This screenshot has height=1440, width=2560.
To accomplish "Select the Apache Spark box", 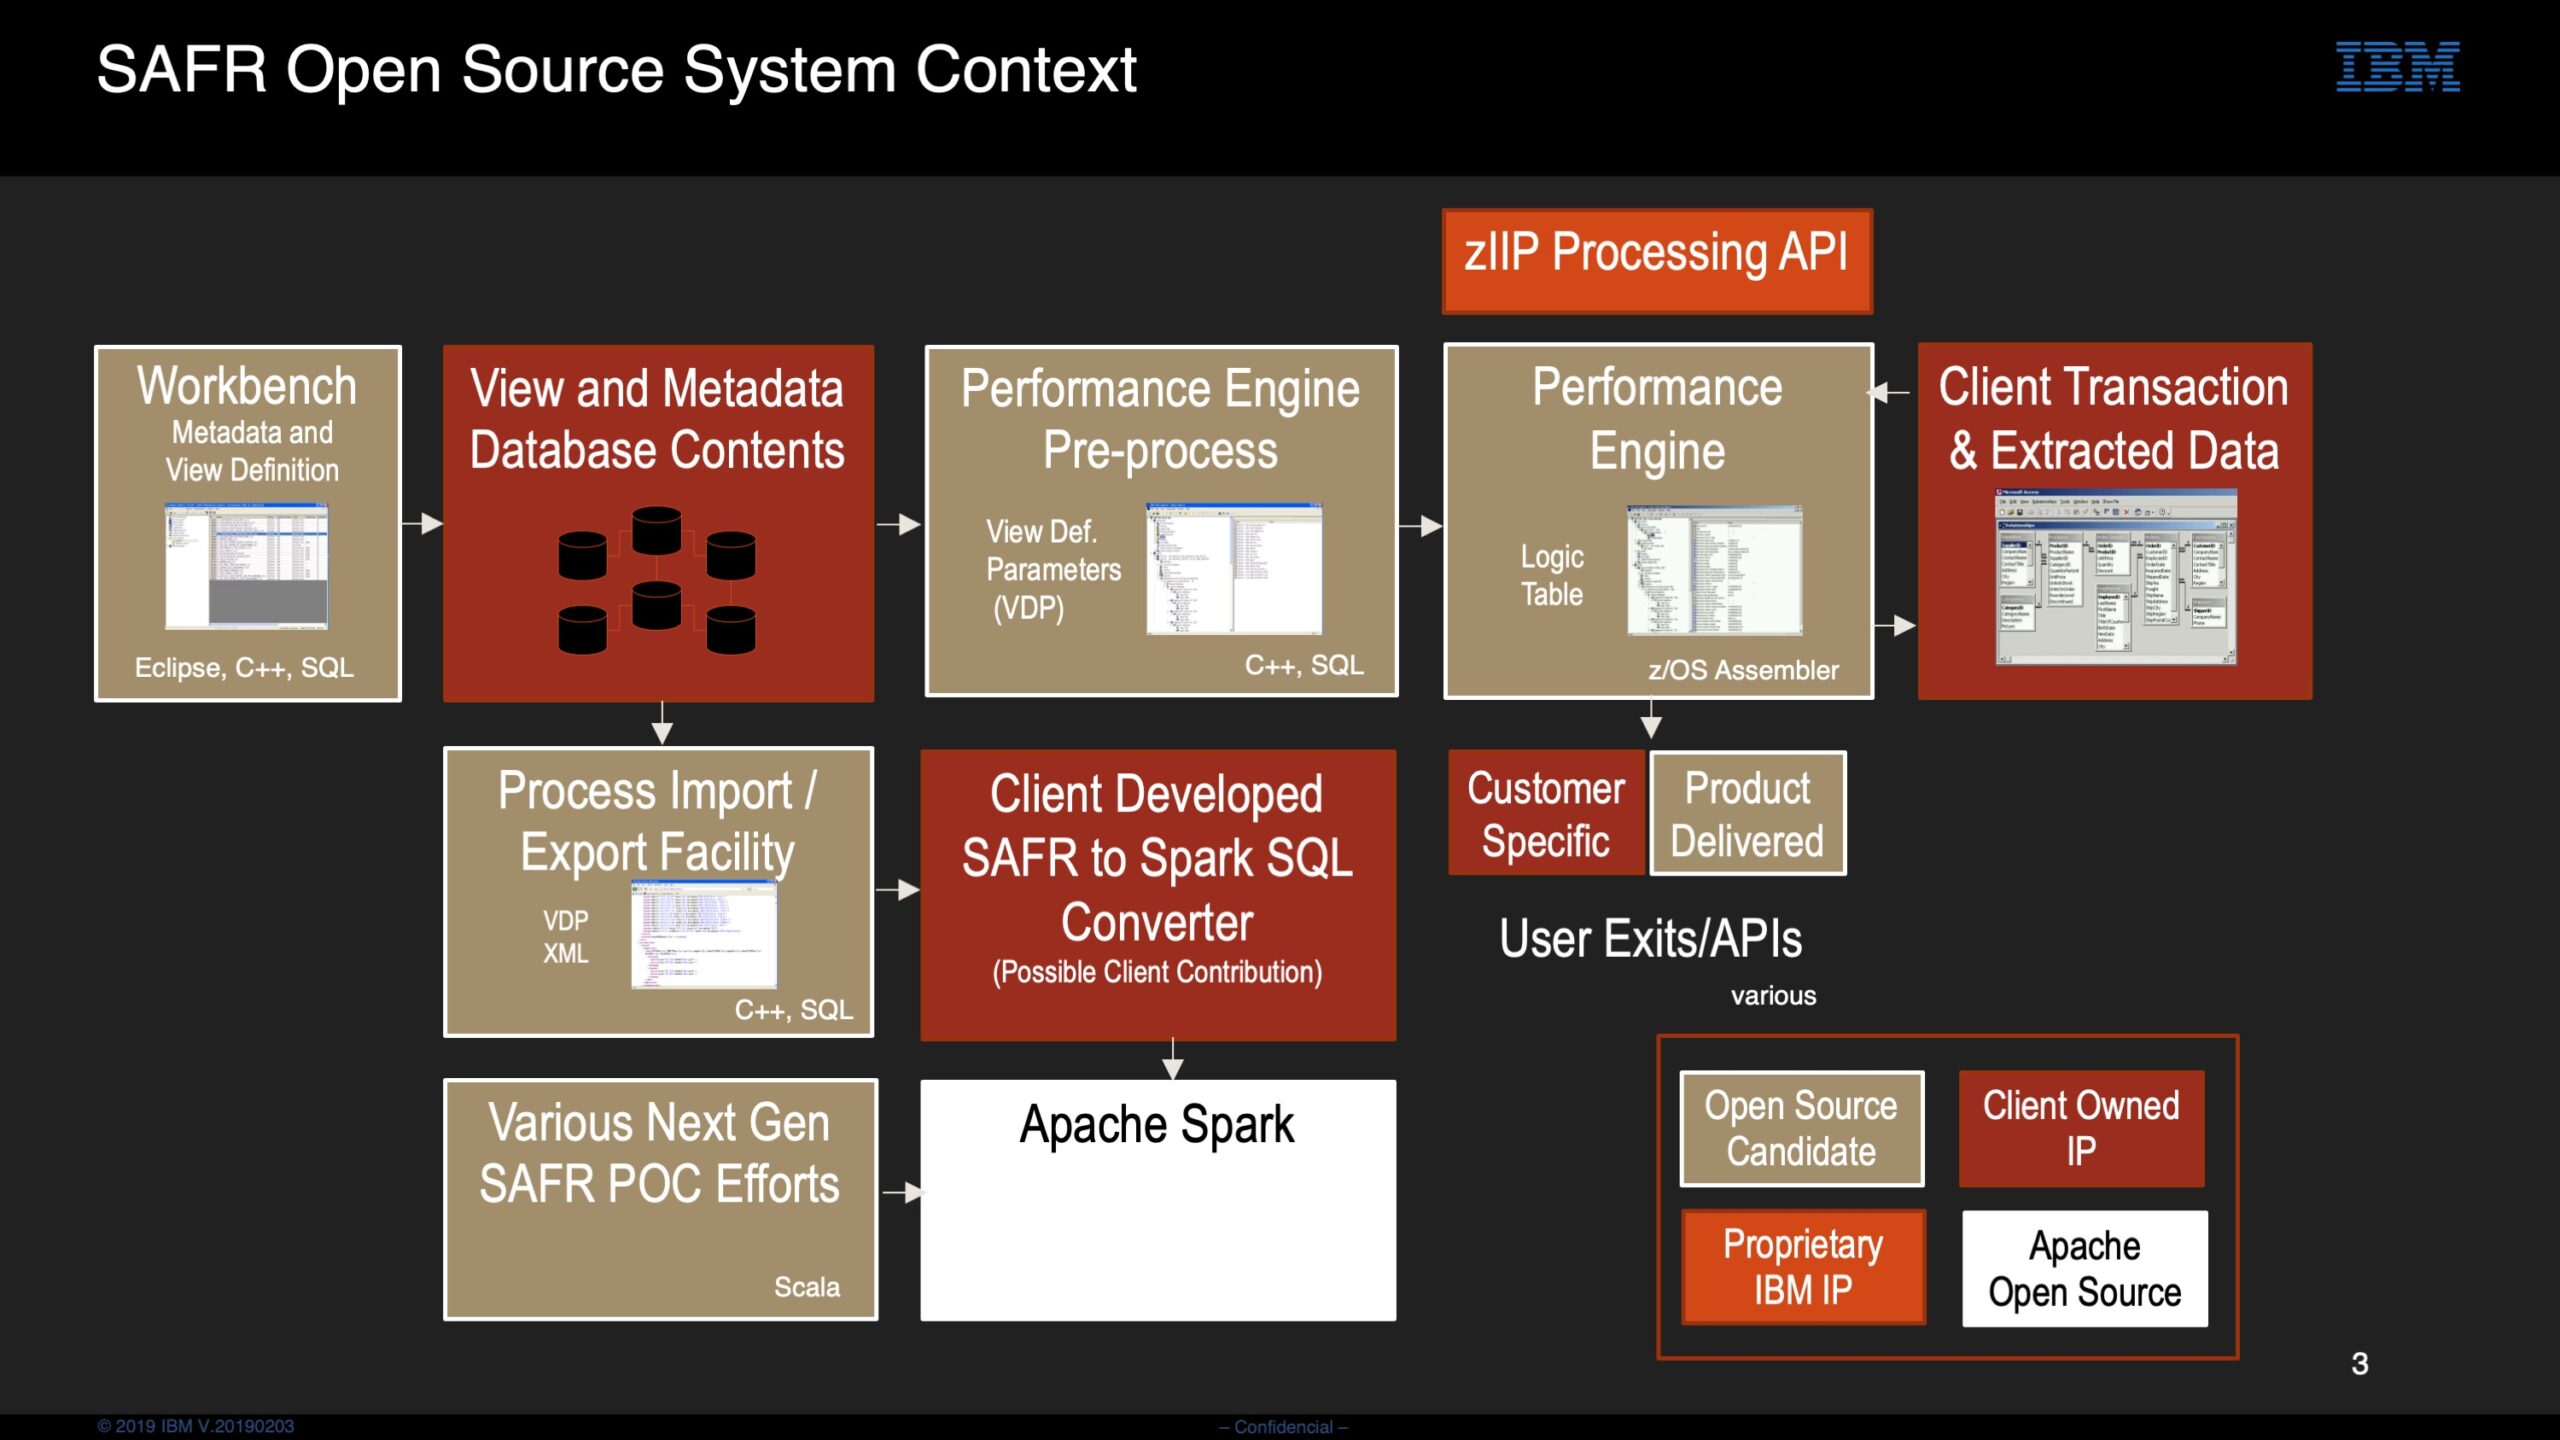I will [1158, 1200].
